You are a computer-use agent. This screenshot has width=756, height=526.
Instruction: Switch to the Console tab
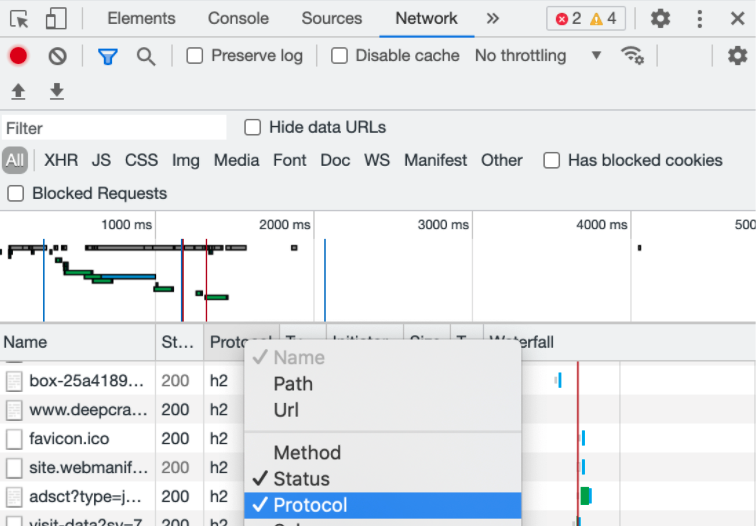coord(238,18)
